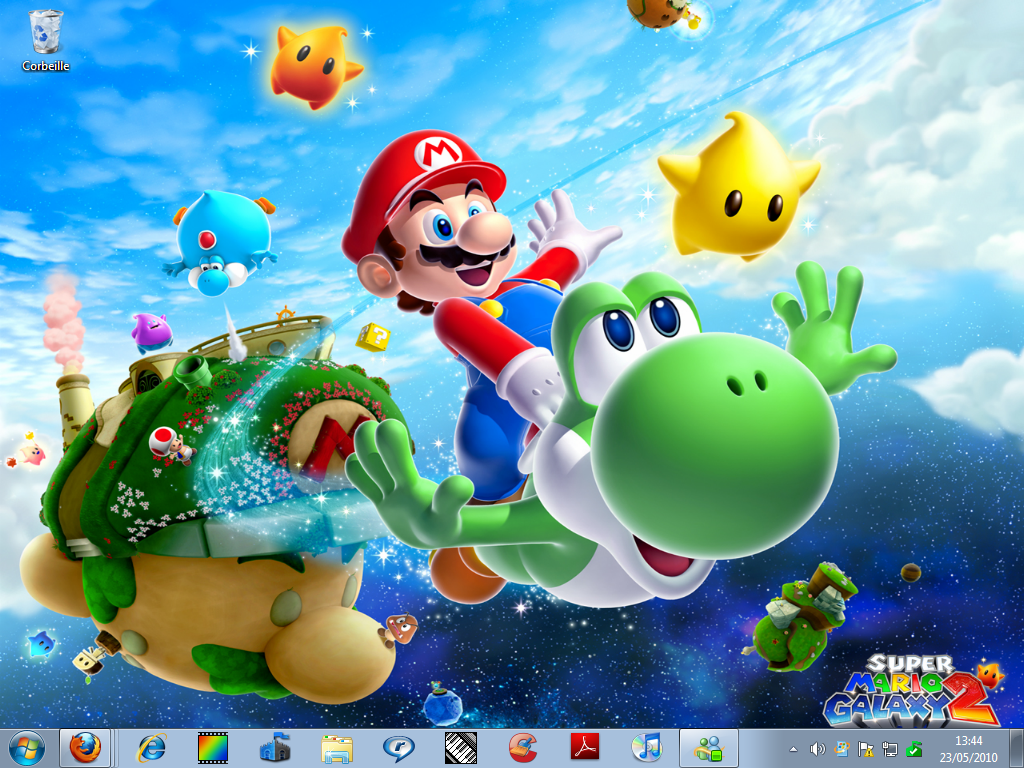
Task: Open the volume speaker tray icon
Action: point(817,749)
